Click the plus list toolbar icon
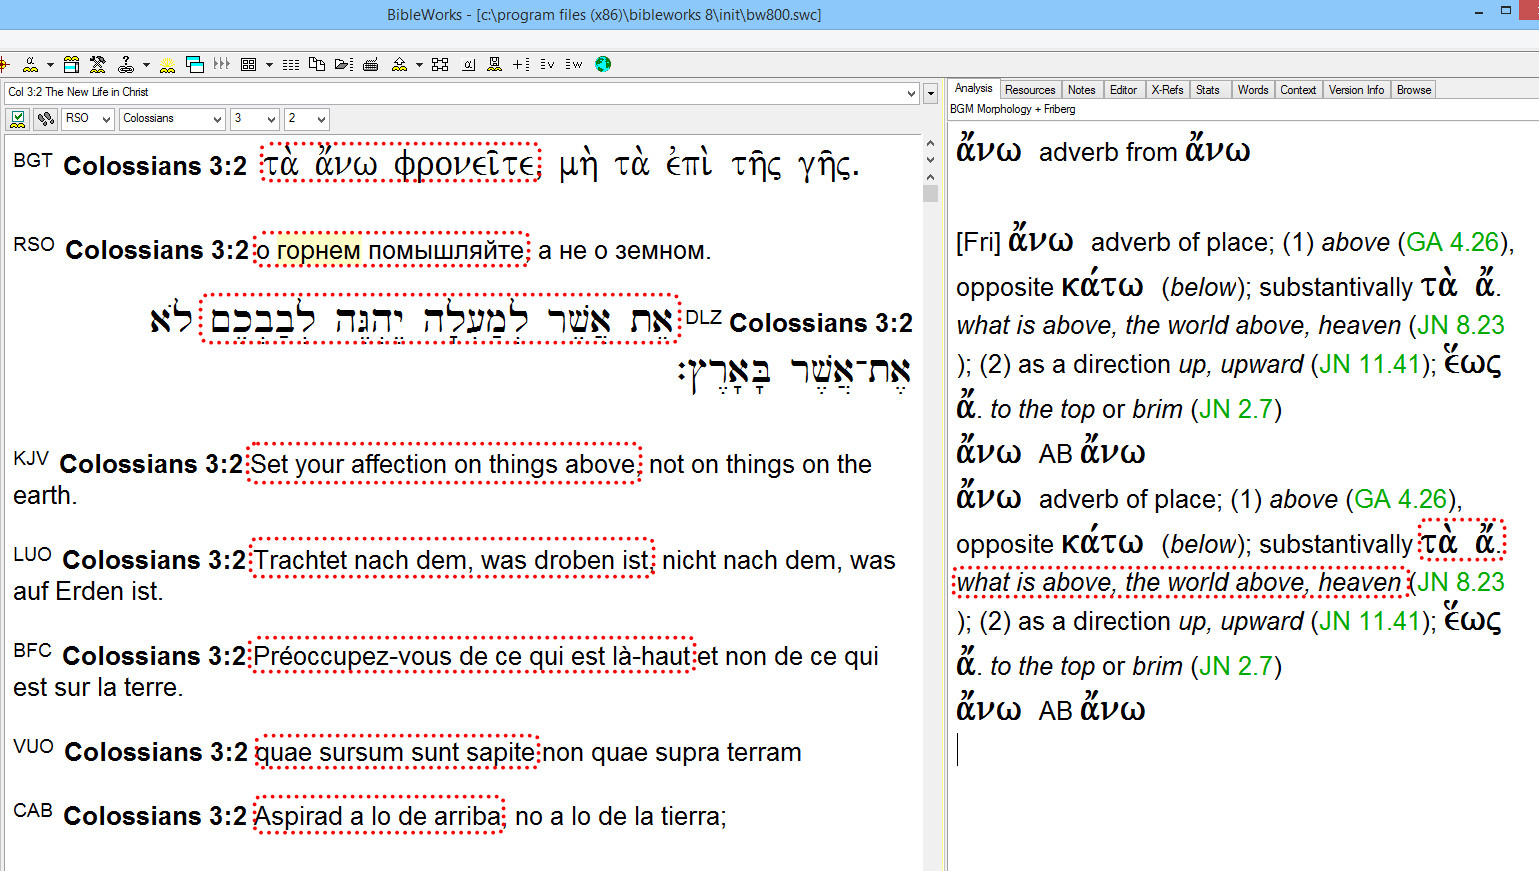This screenshot has height=871, width=1539. (x=521, y=64)
